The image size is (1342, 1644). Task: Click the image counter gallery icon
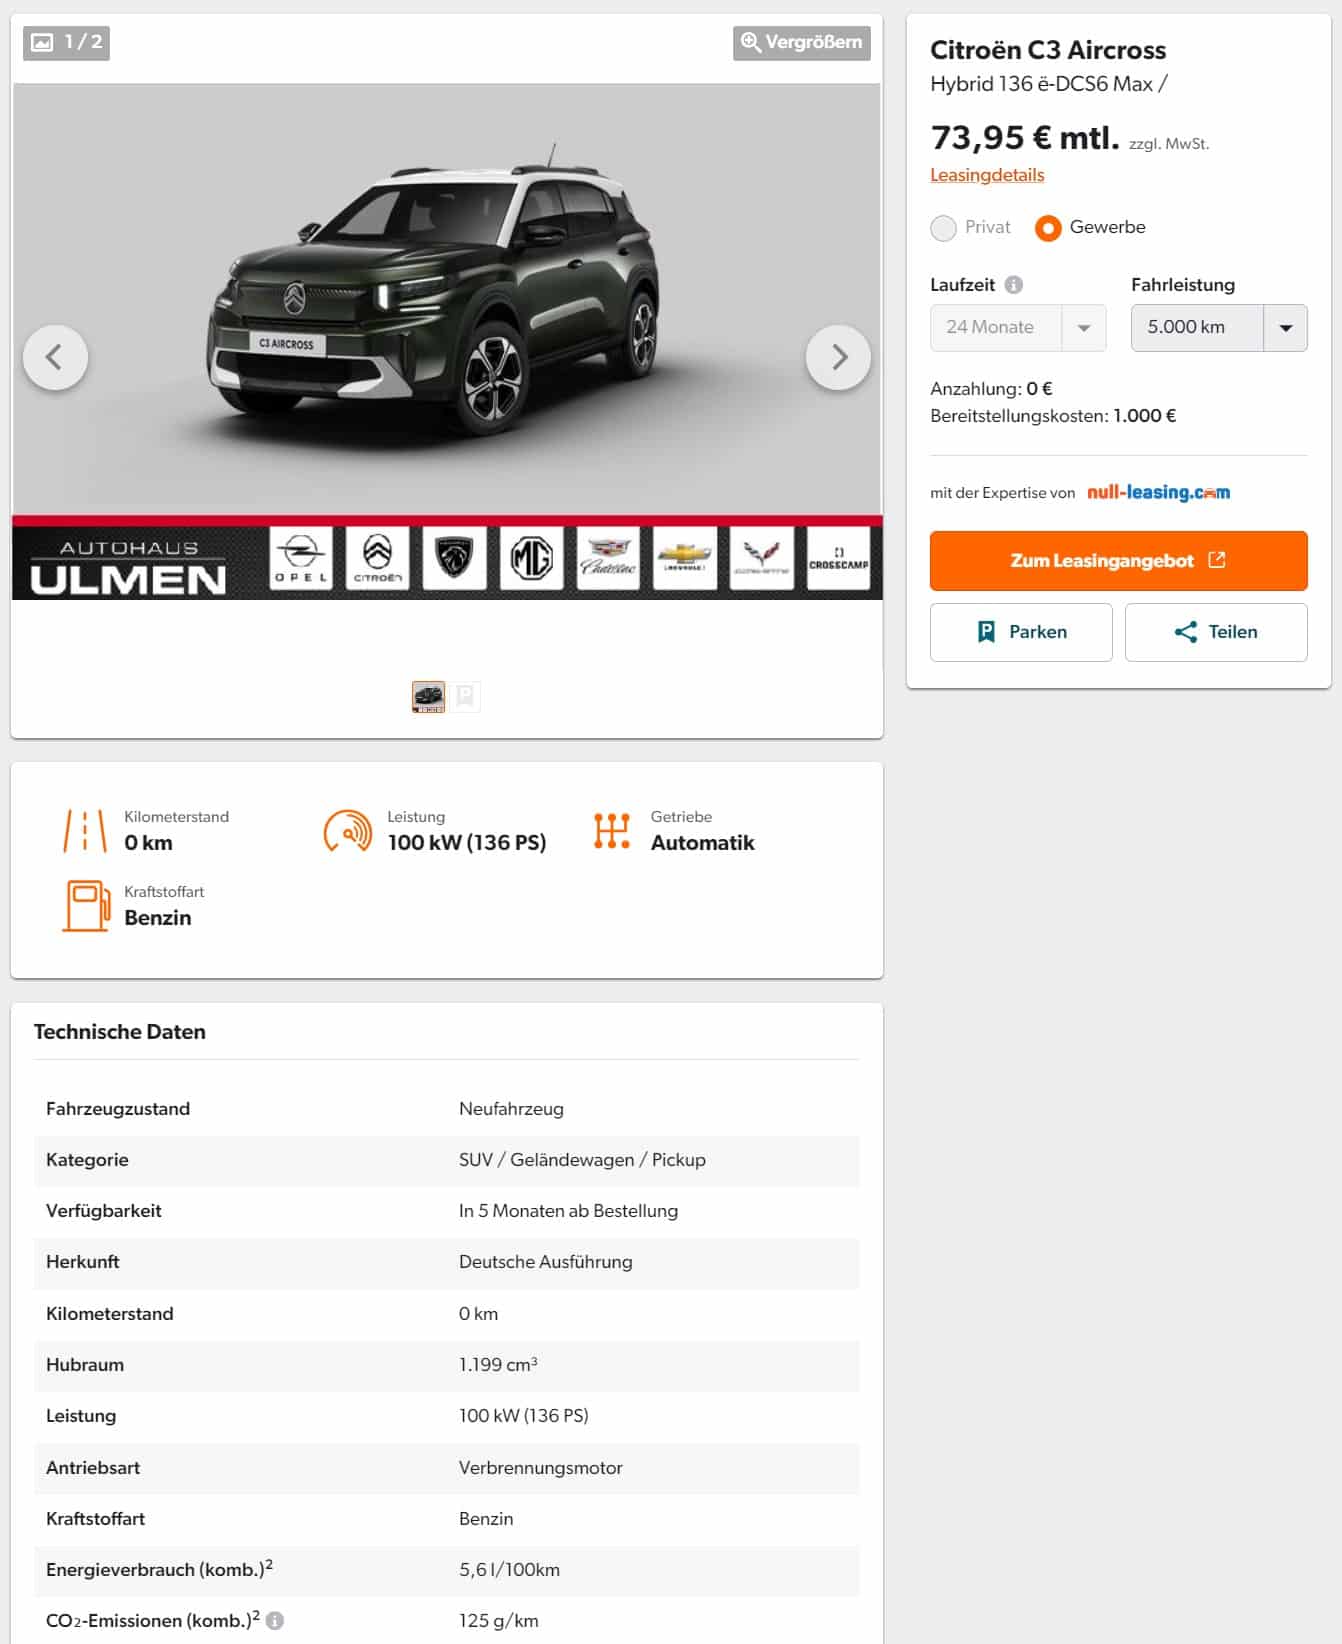coord(42,42)
